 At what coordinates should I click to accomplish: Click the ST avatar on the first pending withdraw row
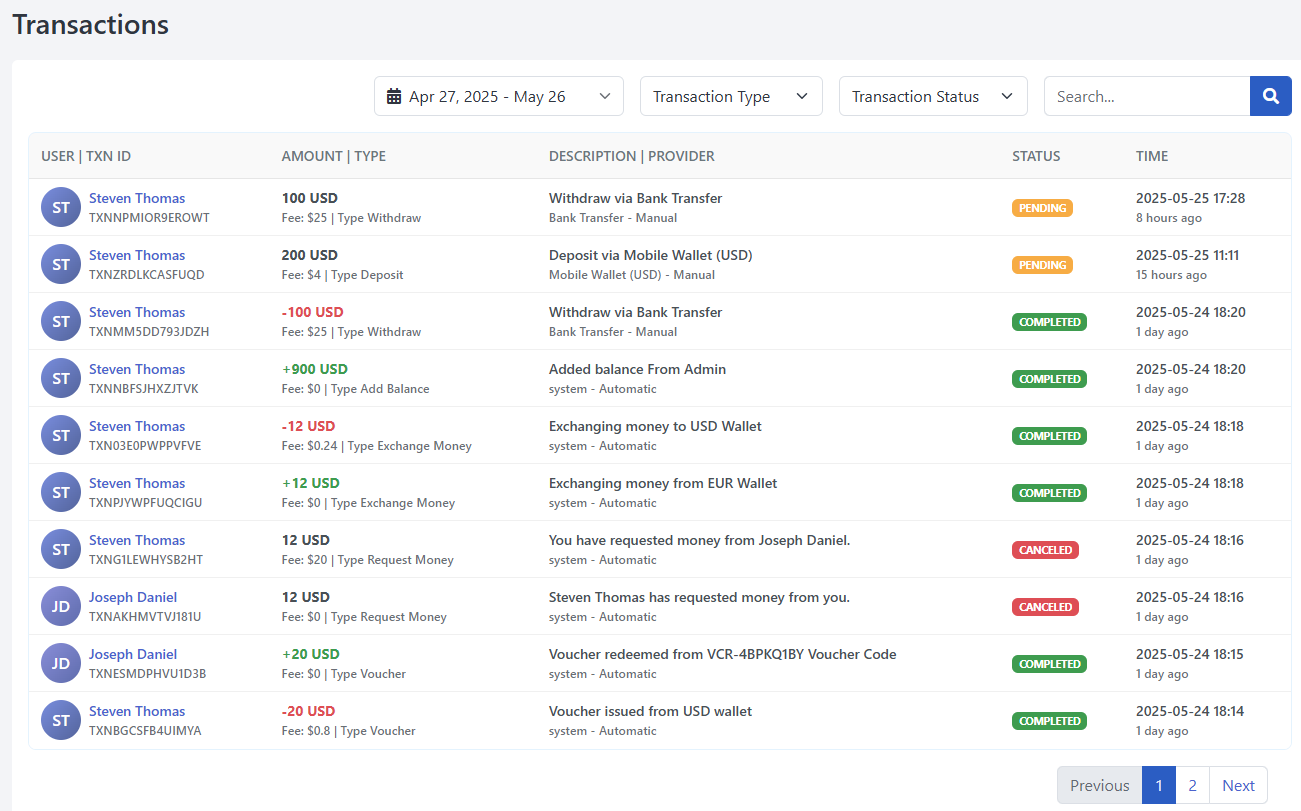60,207
